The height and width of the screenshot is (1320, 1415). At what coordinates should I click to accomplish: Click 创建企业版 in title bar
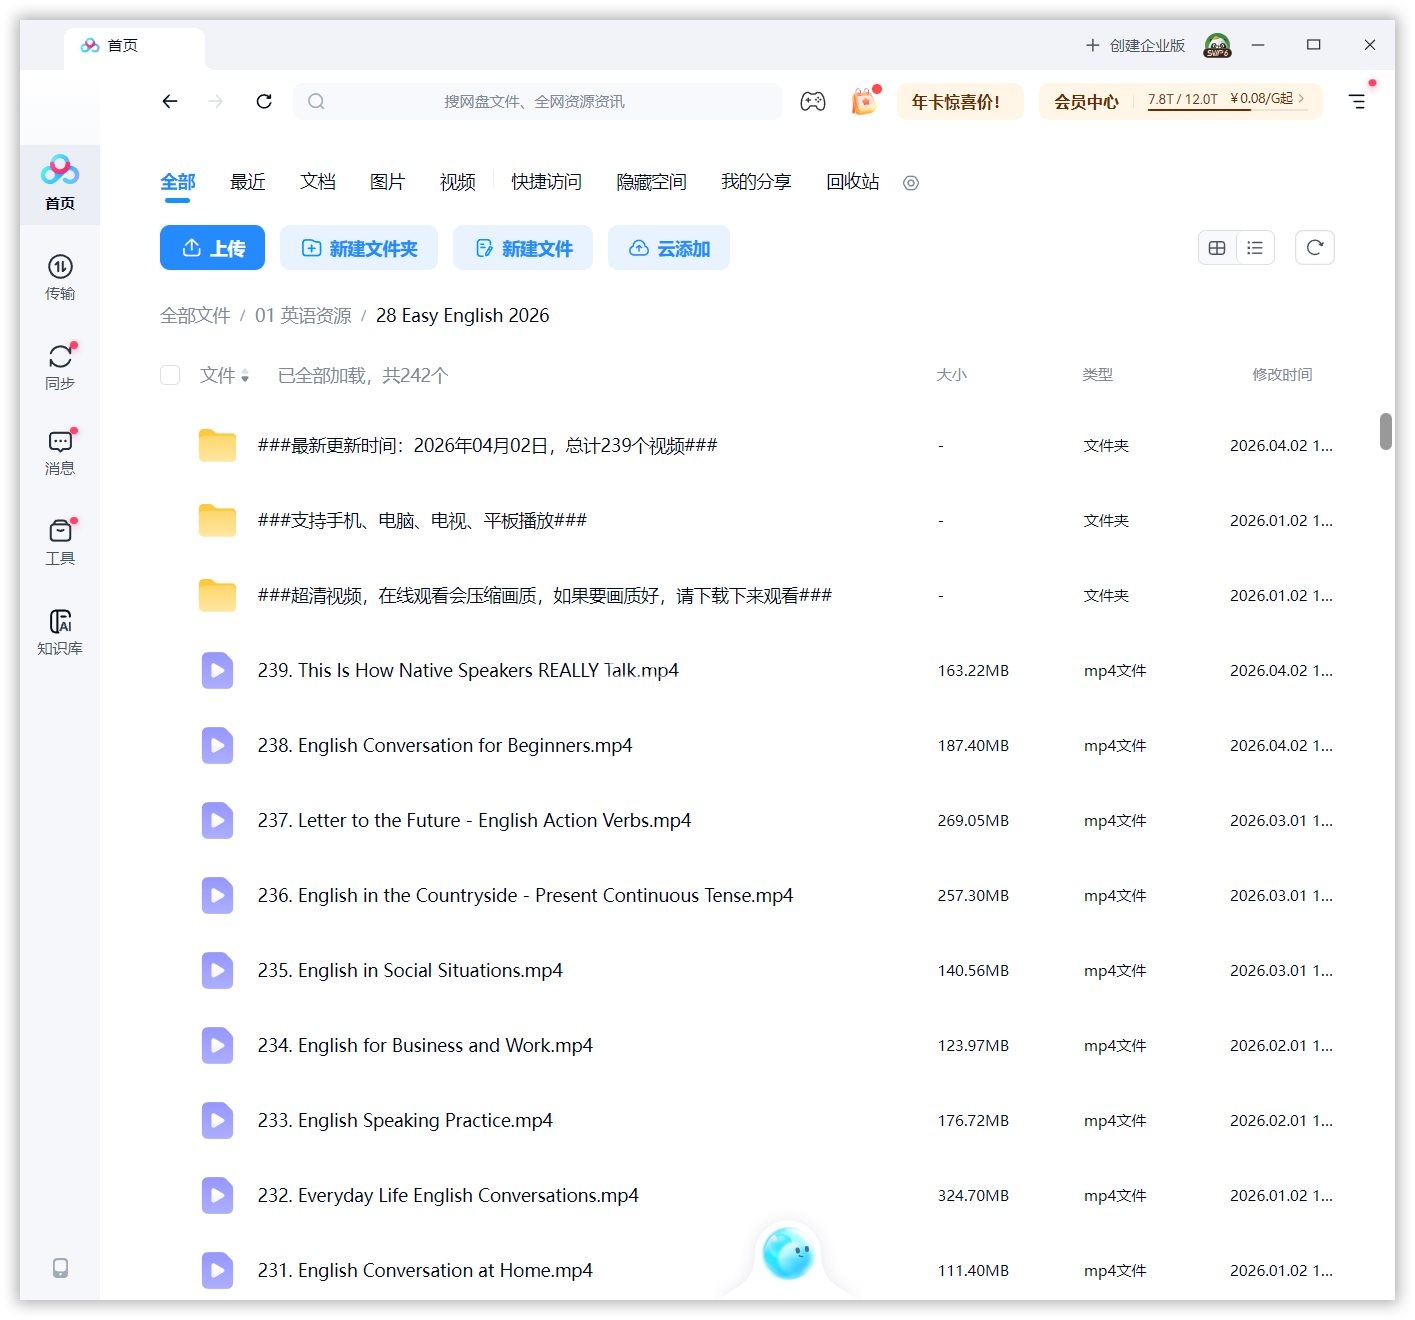click(1135, 45)
